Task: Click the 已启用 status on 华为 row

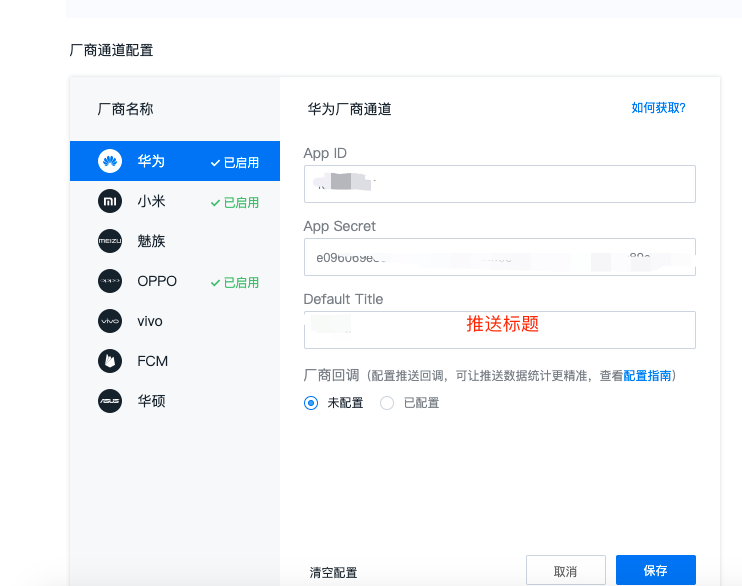Action: click(235, 163)
